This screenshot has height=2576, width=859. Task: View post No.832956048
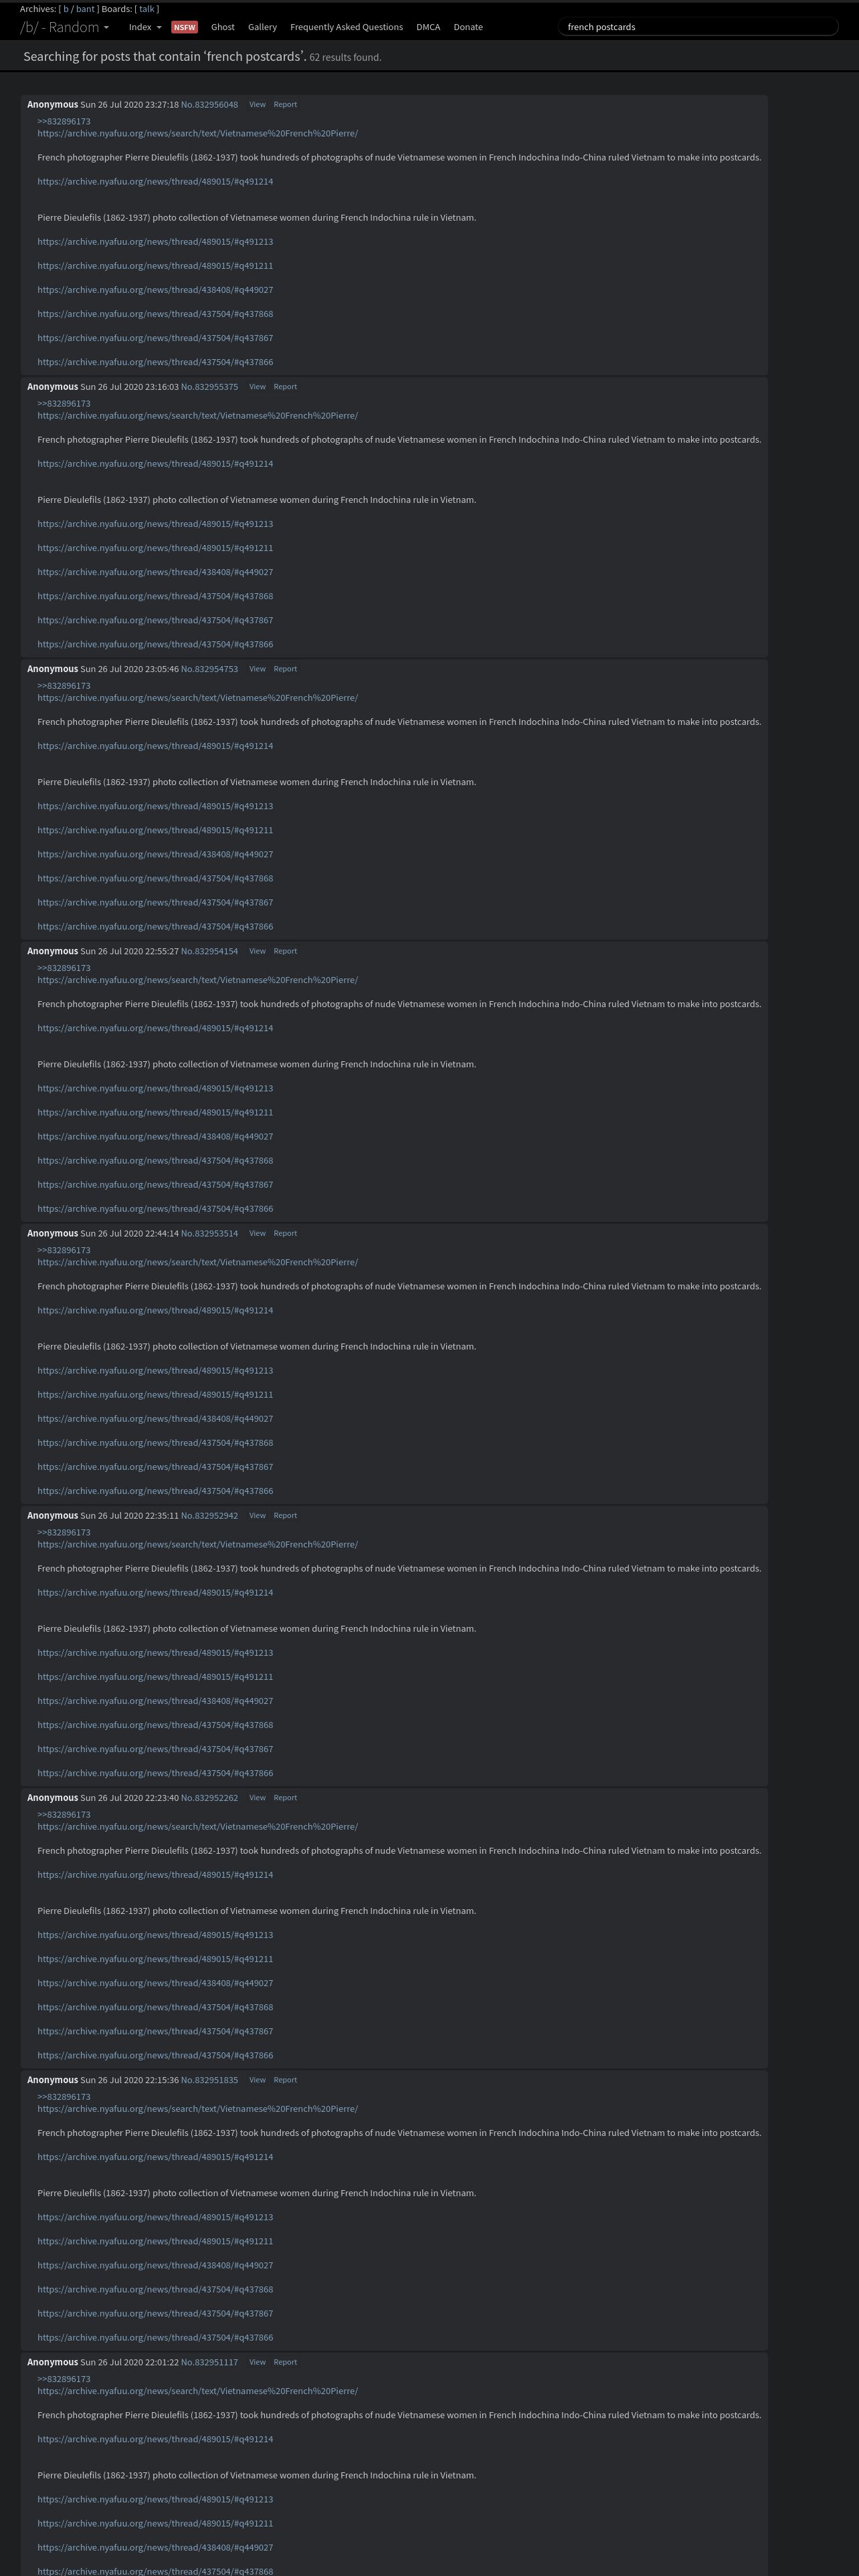tap(257, 104)
